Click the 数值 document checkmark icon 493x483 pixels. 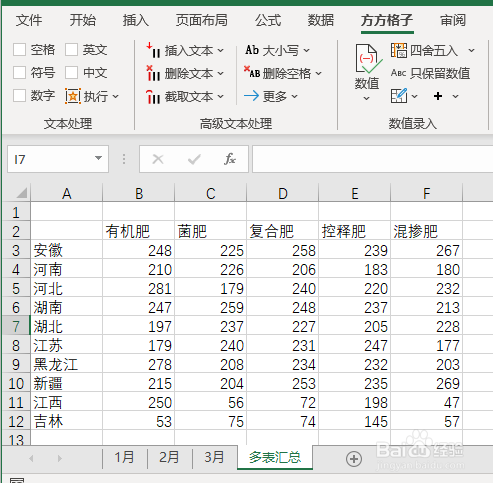[x=368, y=59]
